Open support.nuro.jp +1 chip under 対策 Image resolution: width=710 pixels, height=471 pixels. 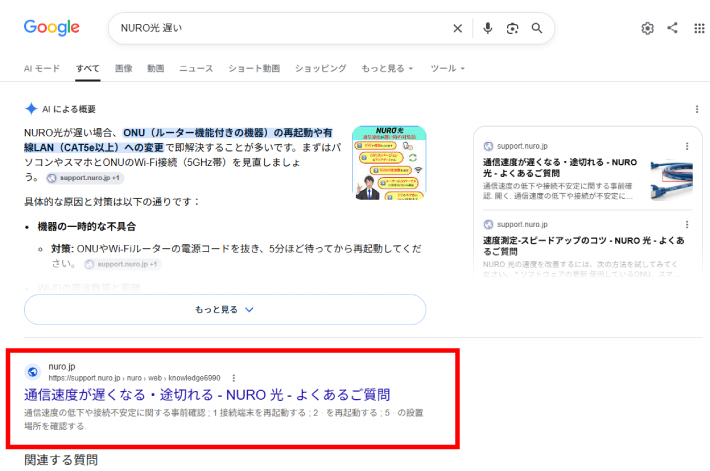tap(123, 264)
